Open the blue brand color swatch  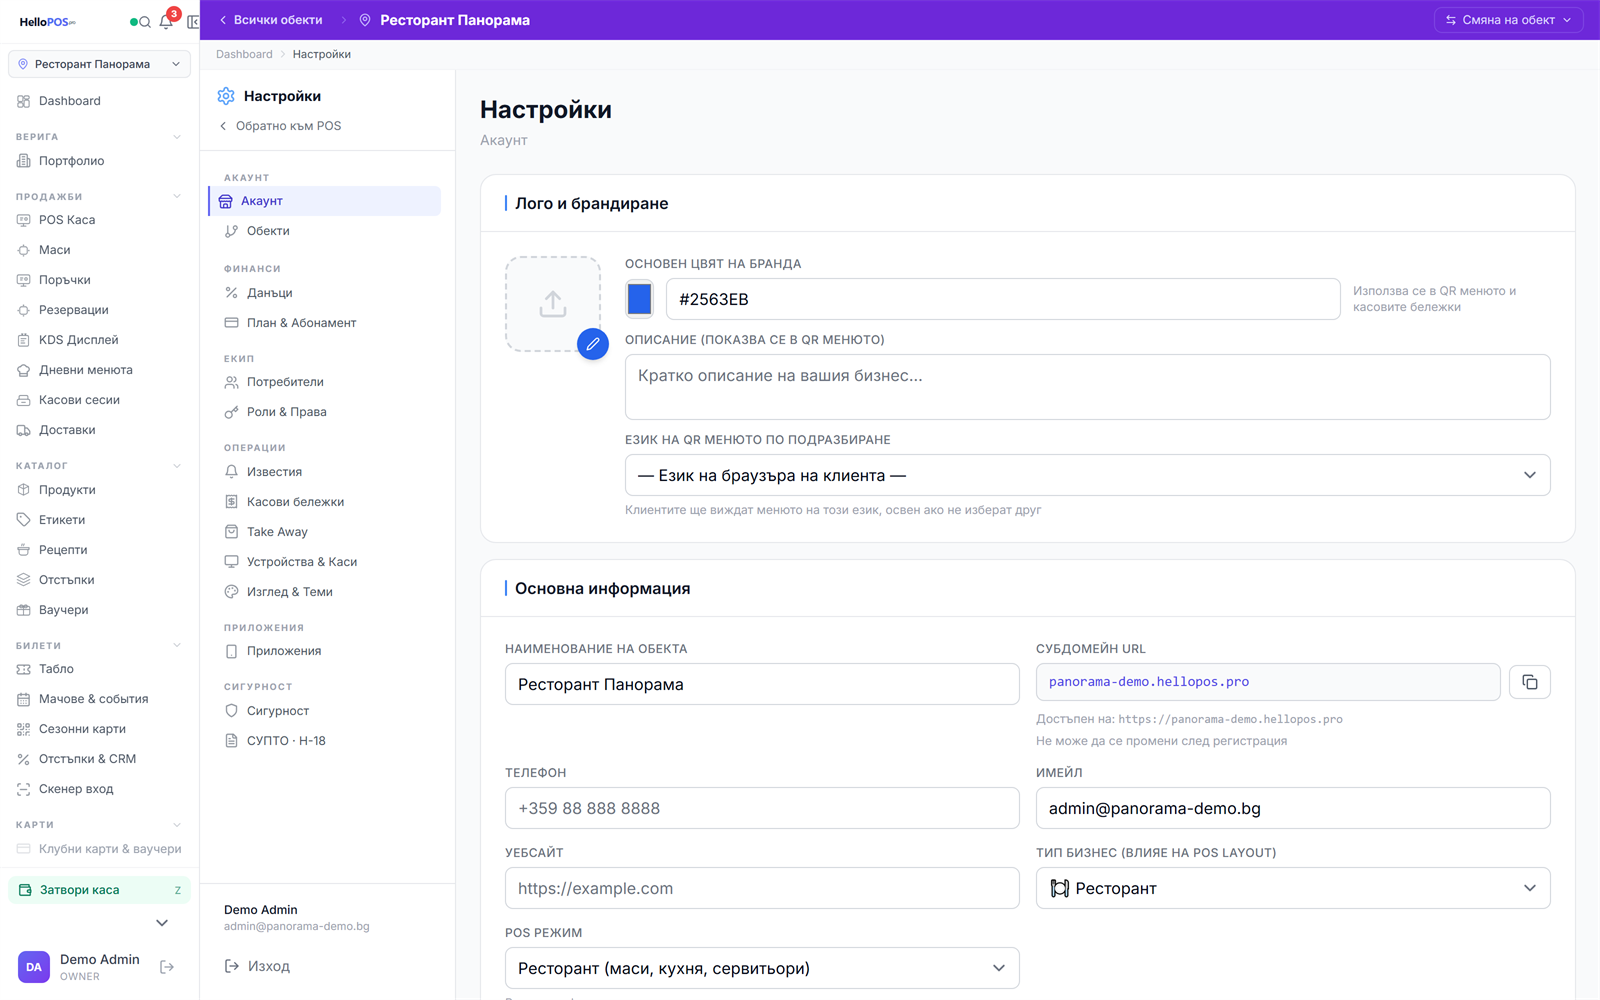click(639, 299)
